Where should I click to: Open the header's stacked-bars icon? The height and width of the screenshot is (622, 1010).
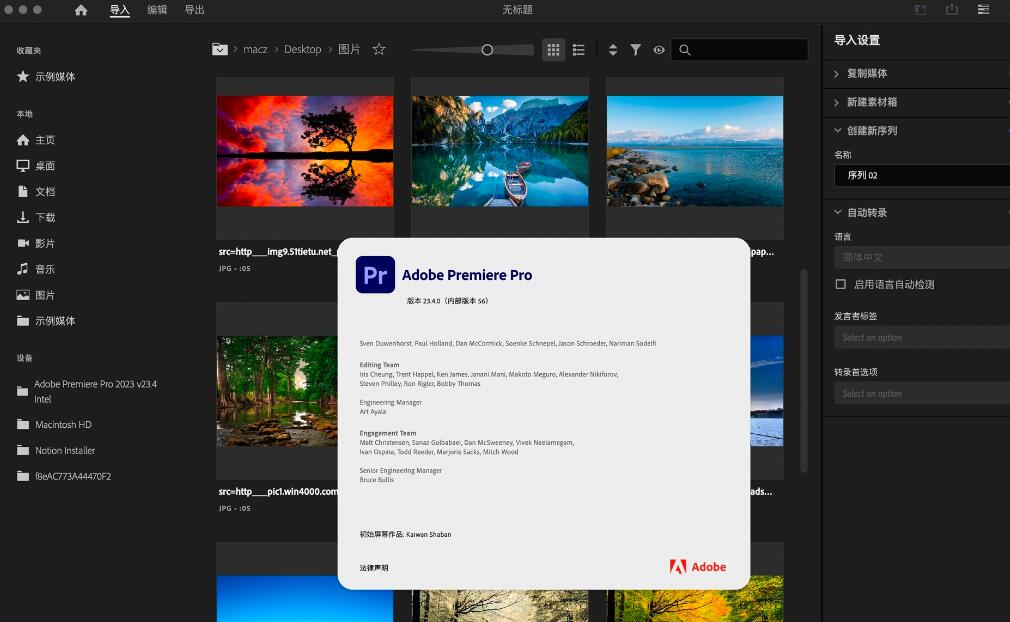coord(983,10)
